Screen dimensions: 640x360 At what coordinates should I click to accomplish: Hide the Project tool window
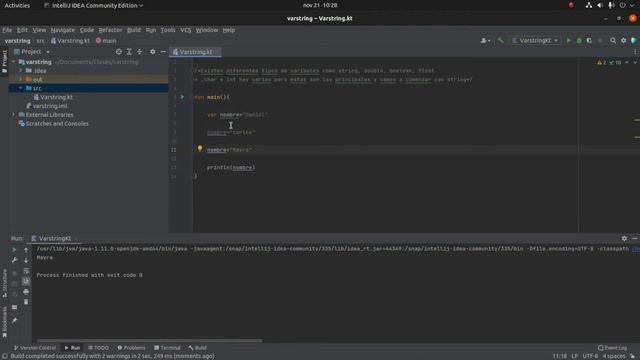click(x=163, y=52)
